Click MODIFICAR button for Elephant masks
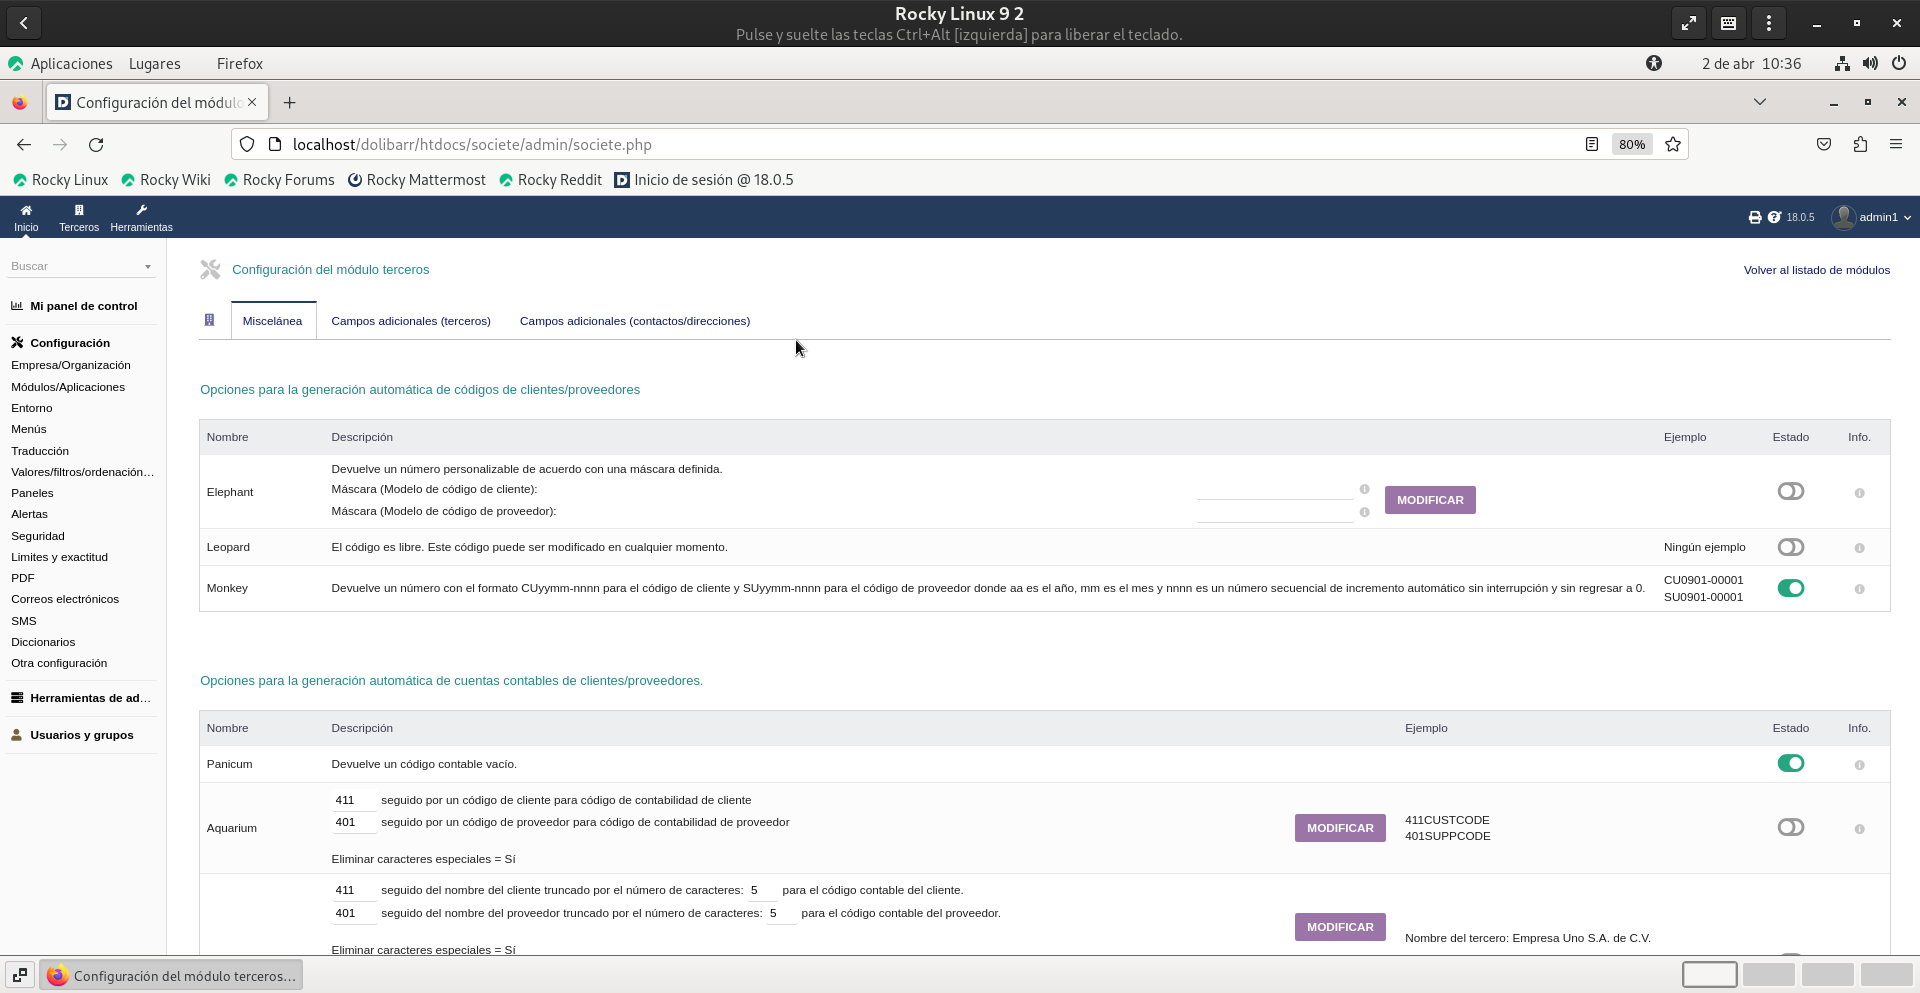Image resolution: width=1920 pixels, height=993 pixels. point(1429,500)
